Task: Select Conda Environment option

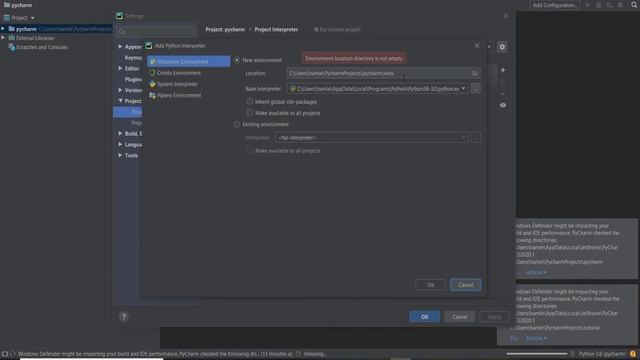Action: pyautogui.click(x=179, y=73)
